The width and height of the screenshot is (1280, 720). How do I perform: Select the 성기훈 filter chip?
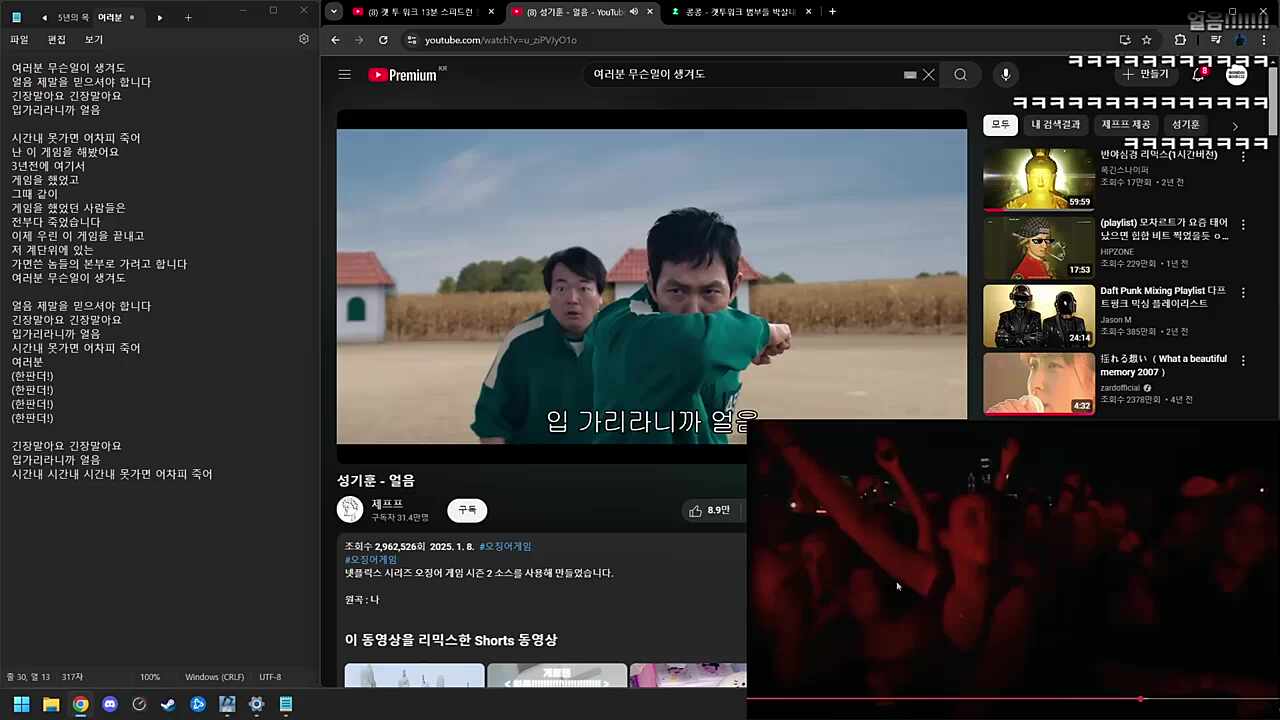click(1186, 125)
